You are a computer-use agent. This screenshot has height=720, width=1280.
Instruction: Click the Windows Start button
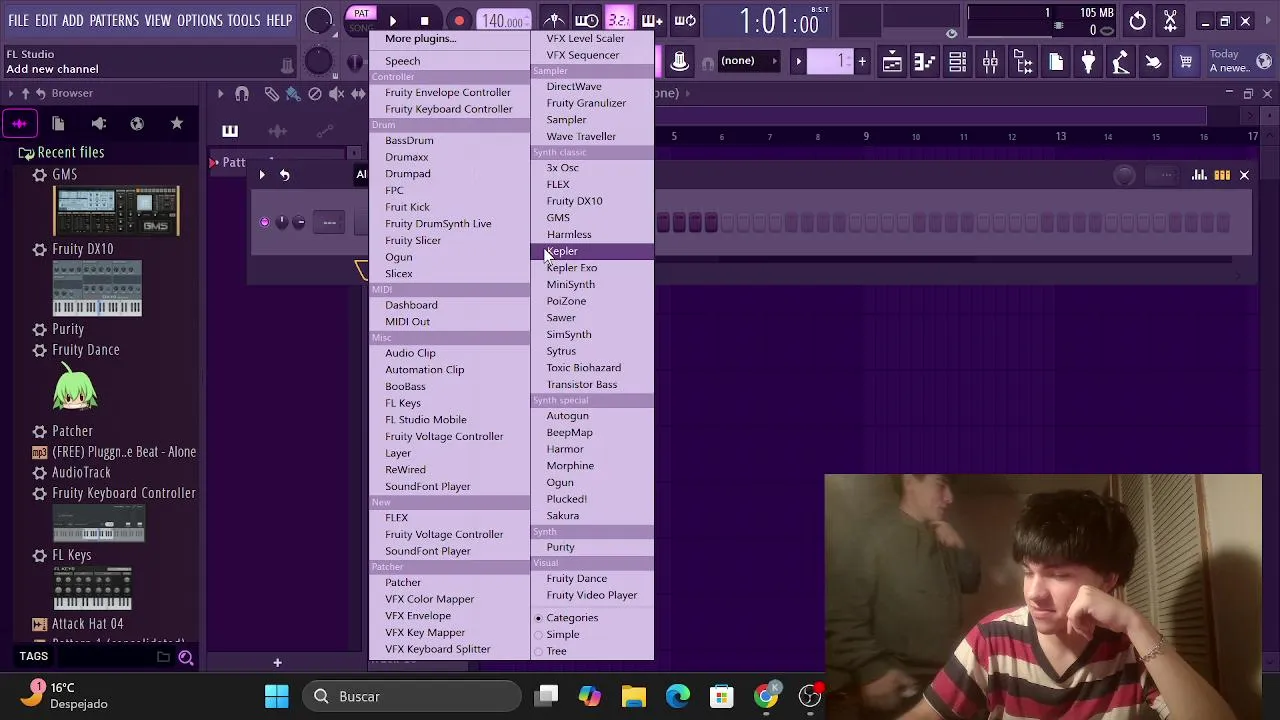point(277,696)
